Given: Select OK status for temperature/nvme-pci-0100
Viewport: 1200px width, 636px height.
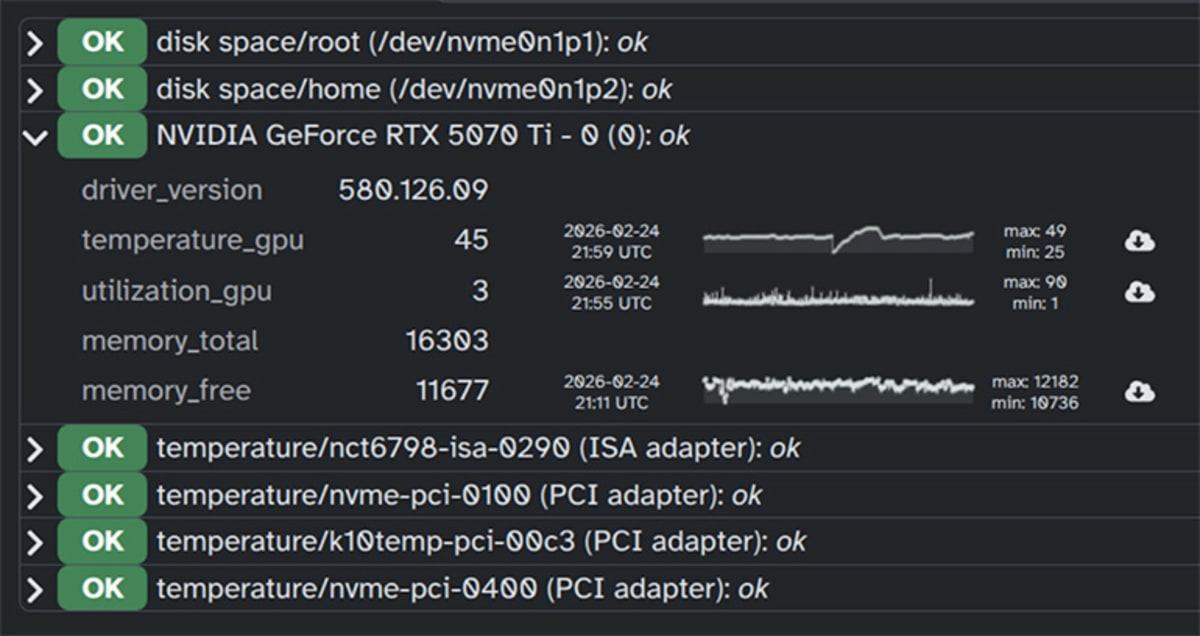Looking at the screenshot, I should point(101,494).
